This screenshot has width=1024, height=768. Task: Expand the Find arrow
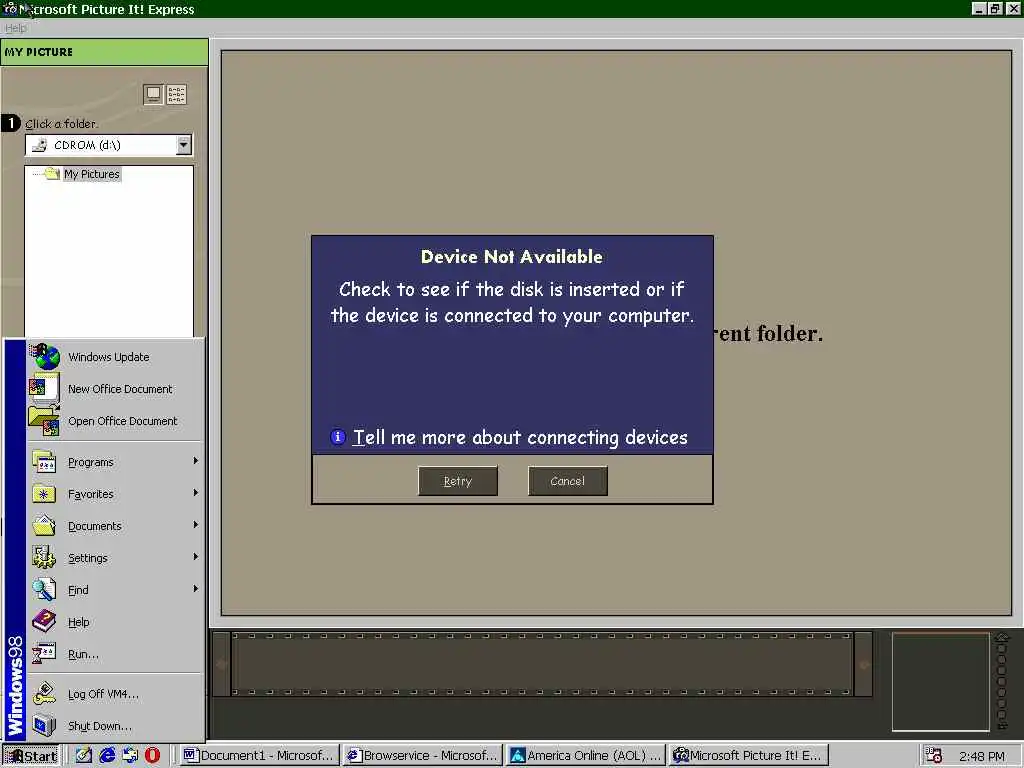tap(195, 589)
